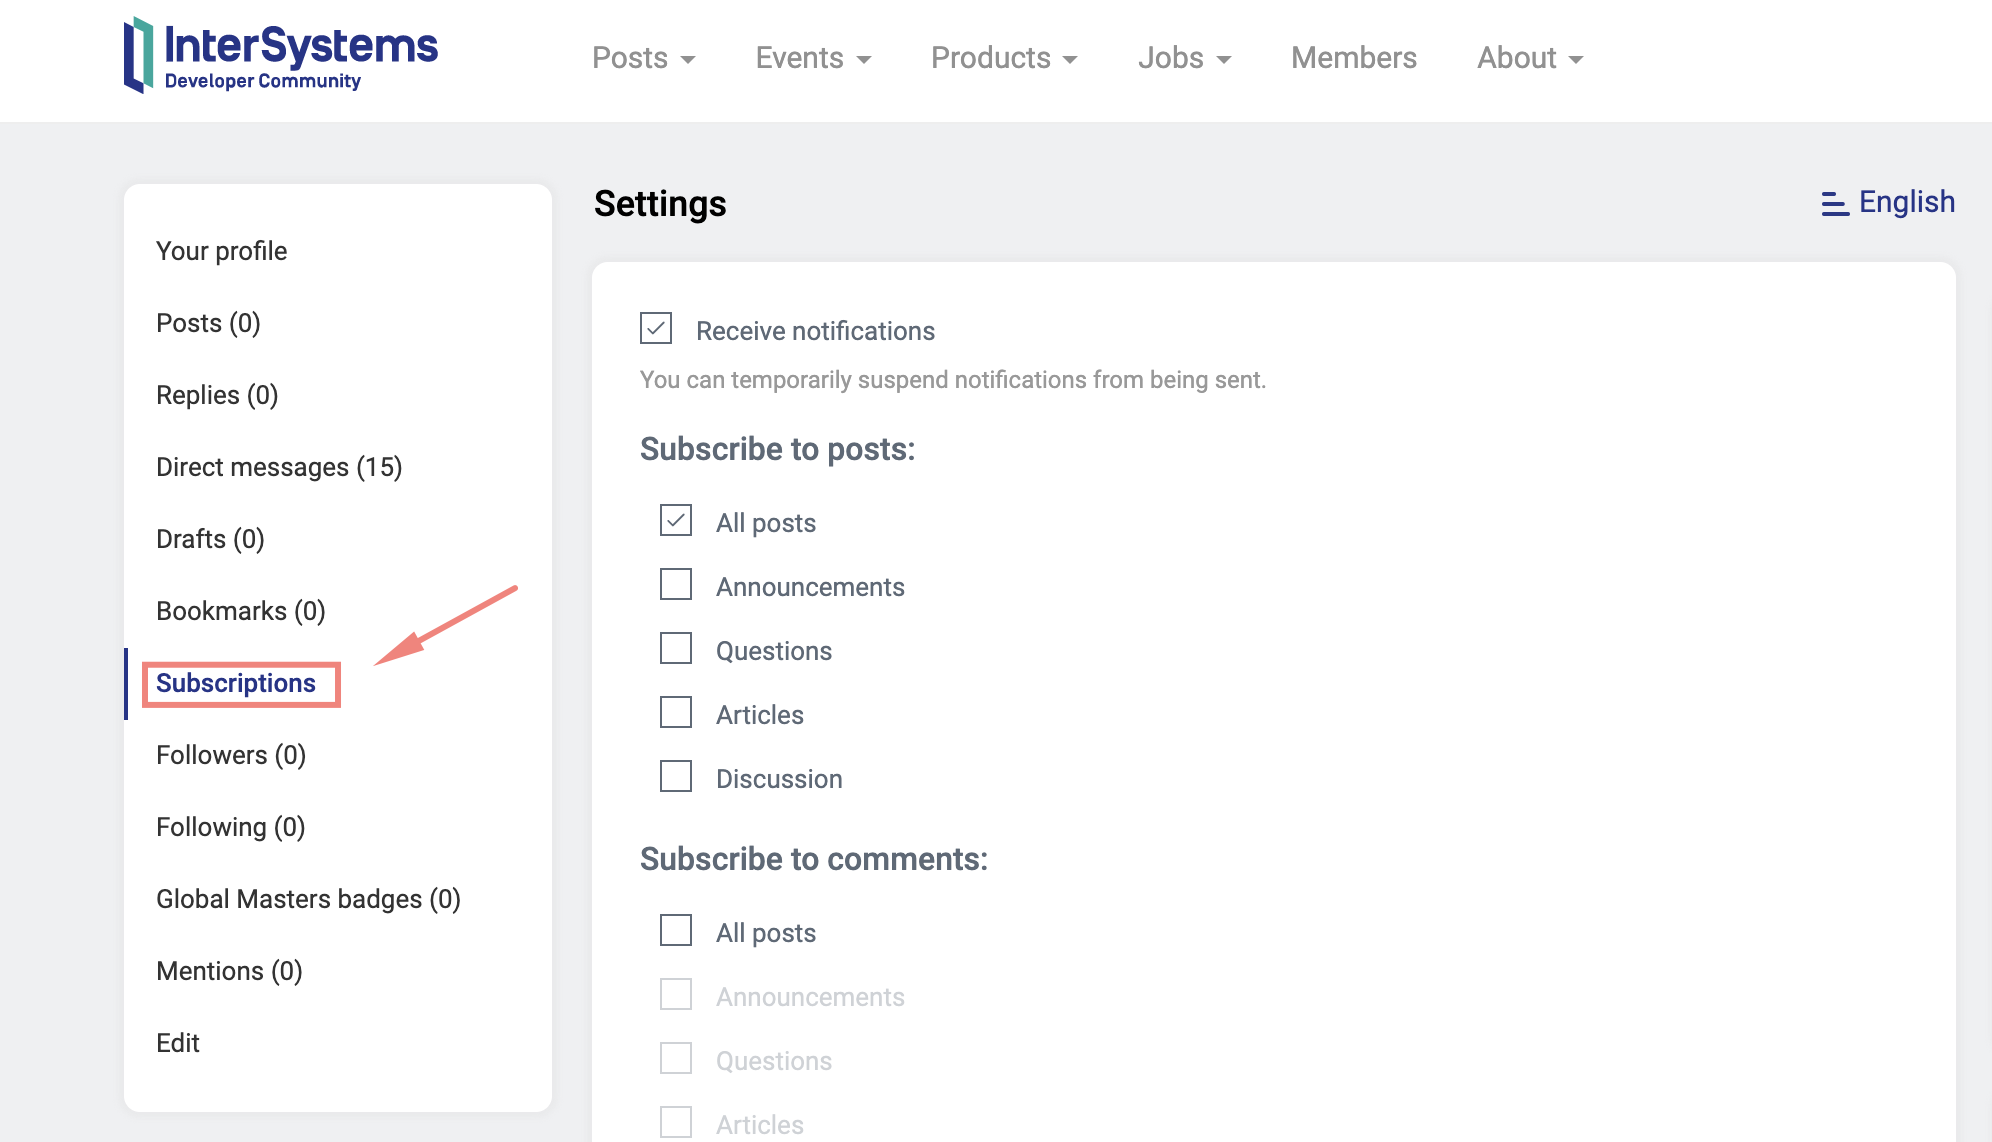Expand the About dropdown menu
This screenshot has width=1992, height=1142.
coord(1529,58)
